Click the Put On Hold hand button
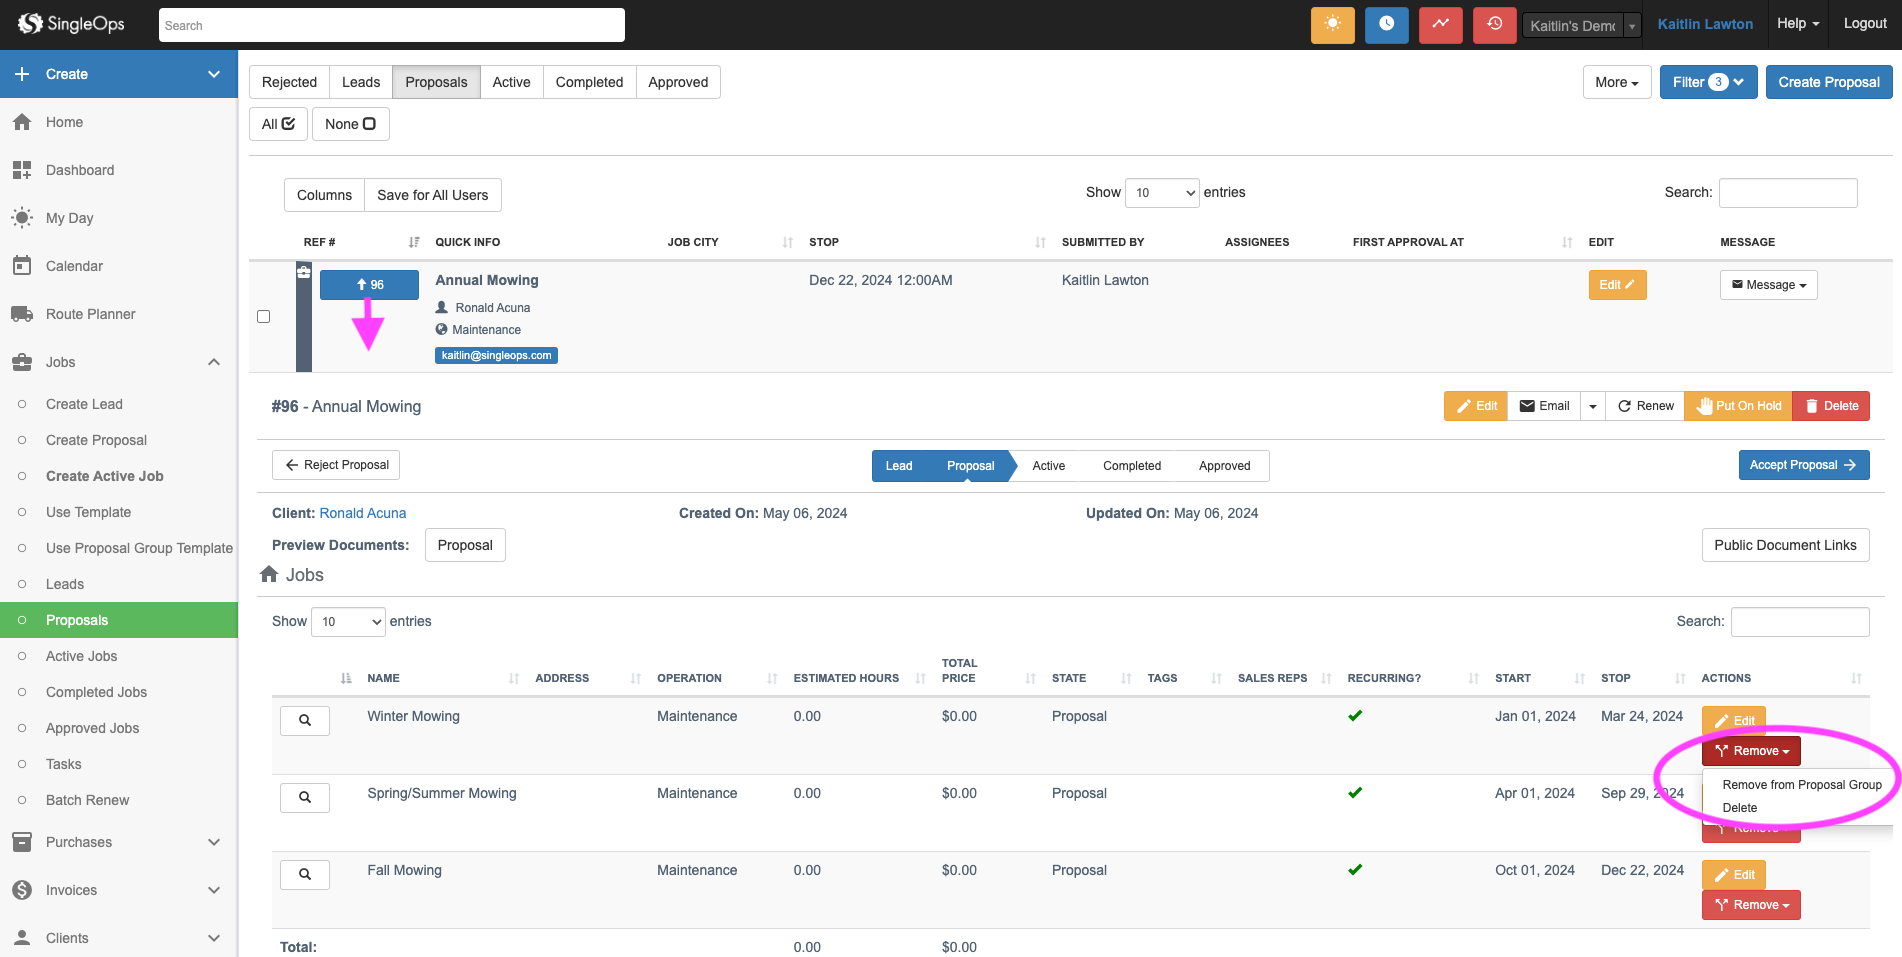 pyautogui.click(x=1738, y=406)
